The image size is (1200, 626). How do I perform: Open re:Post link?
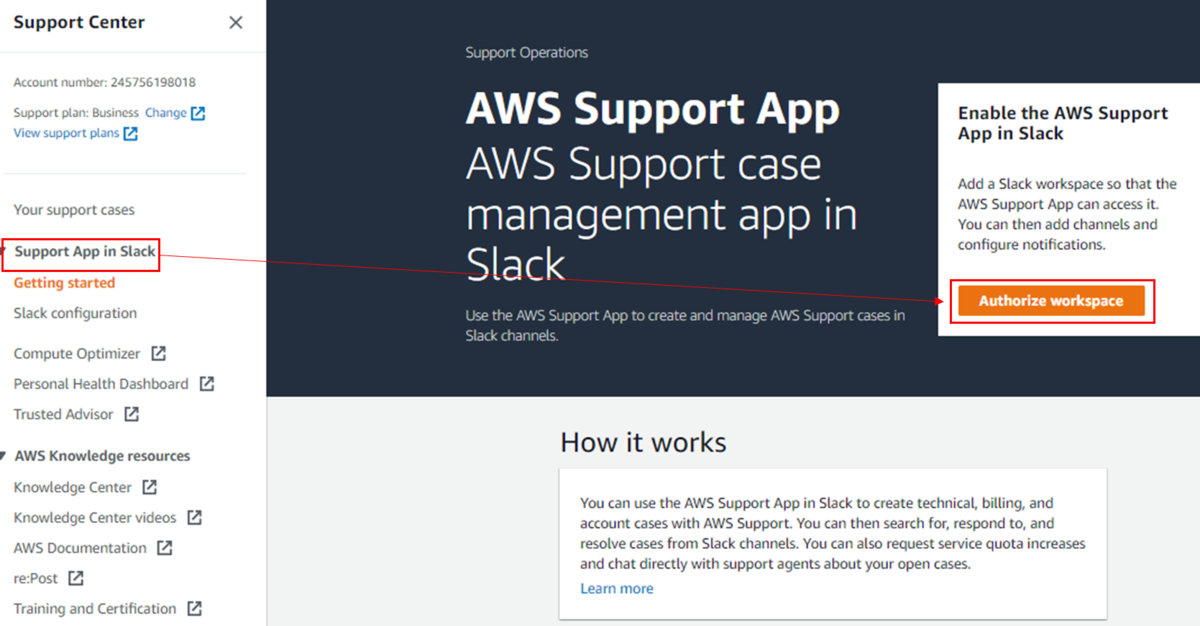click(x=36, y=578)
